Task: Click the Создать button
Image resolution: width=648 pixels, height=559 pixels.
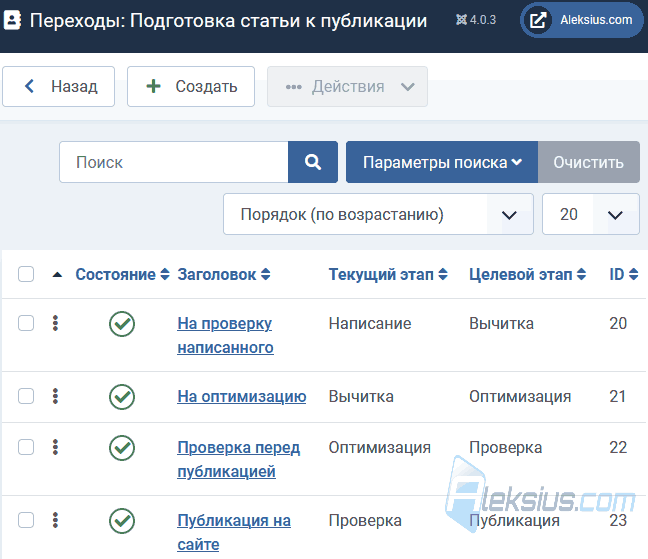Action: coord(191,87)
